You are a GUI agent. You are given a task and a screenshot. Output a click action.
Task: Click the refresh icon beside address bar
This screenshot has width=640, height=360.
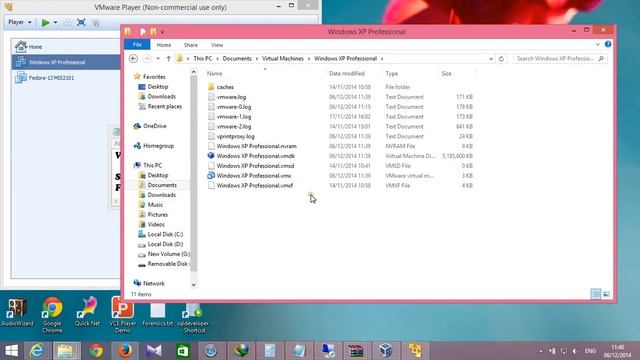coord(501,59)
